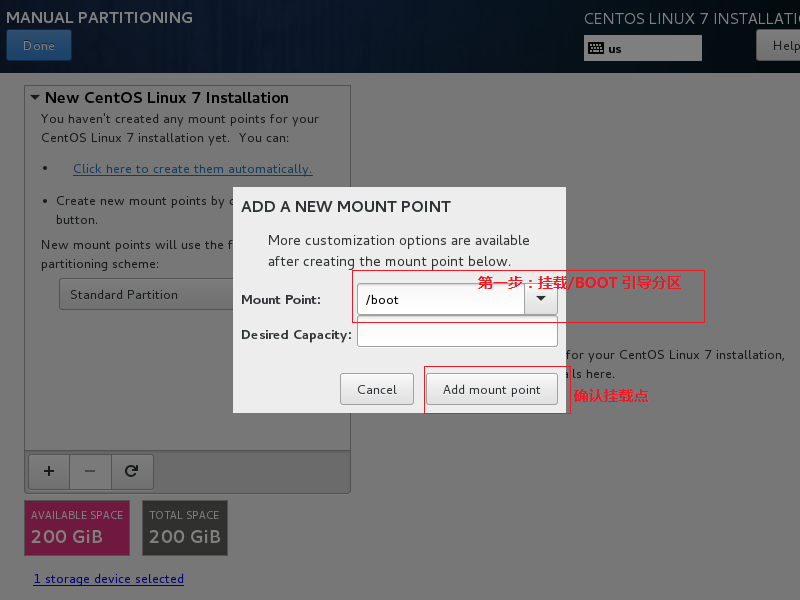This screenshot has width=800, height=600.
Task: Confirm with the Add mount point button
Action: [x=491, y=390]
